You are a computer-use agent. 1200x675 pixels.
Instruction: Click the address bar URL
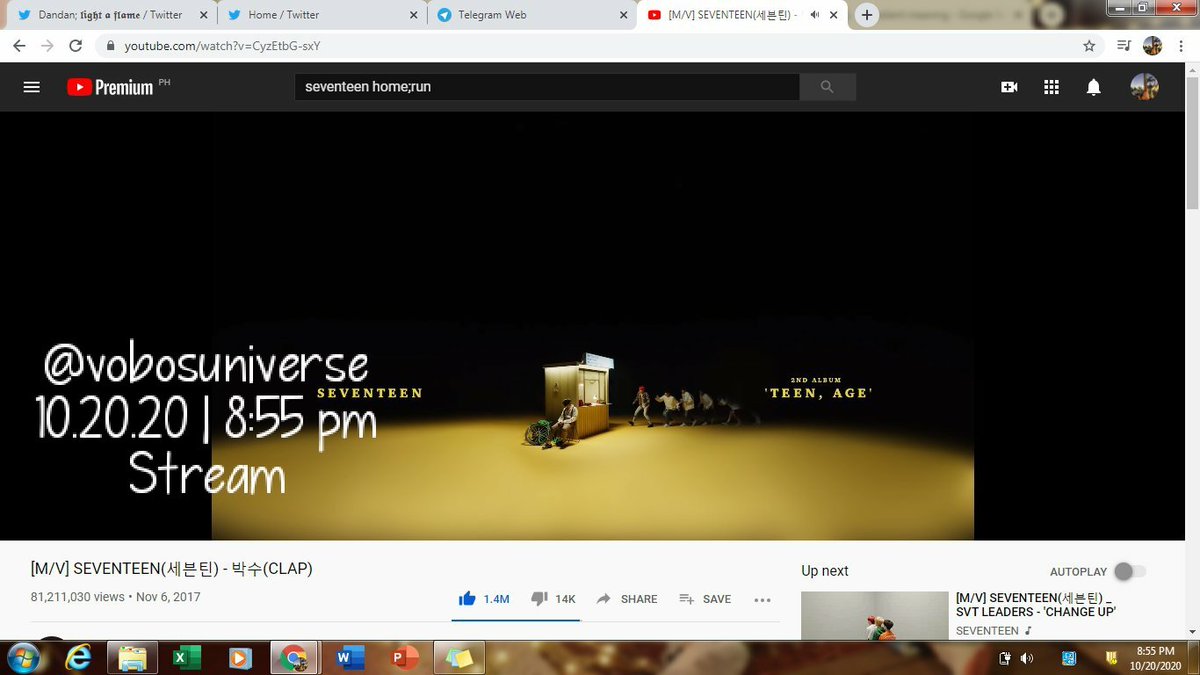coord(222,46)
